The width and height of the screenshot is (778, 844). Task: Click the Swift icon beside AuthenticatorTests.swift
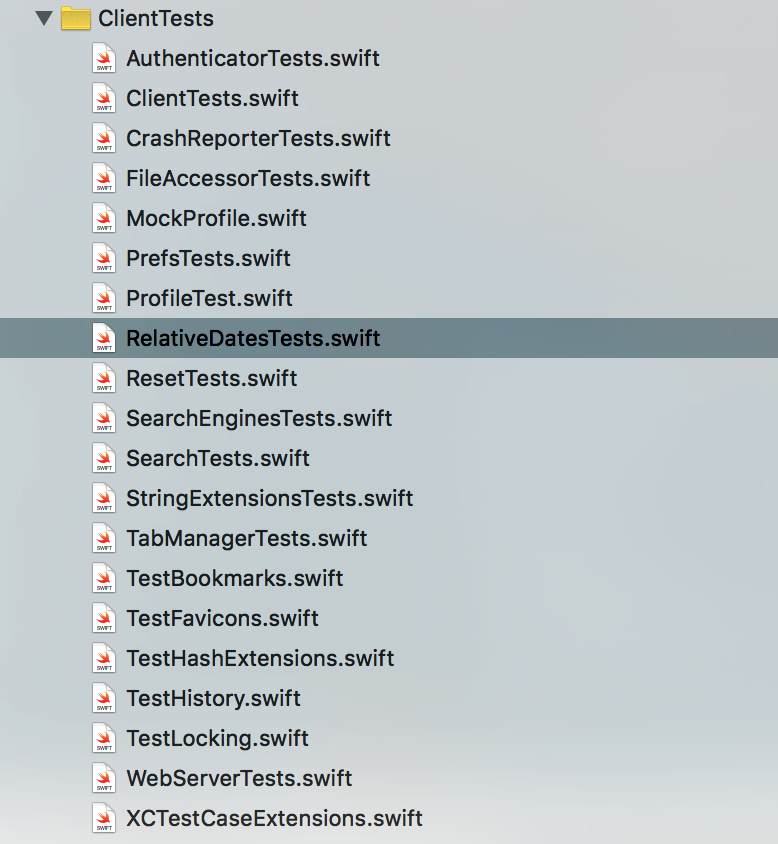(x=104, y=58)
